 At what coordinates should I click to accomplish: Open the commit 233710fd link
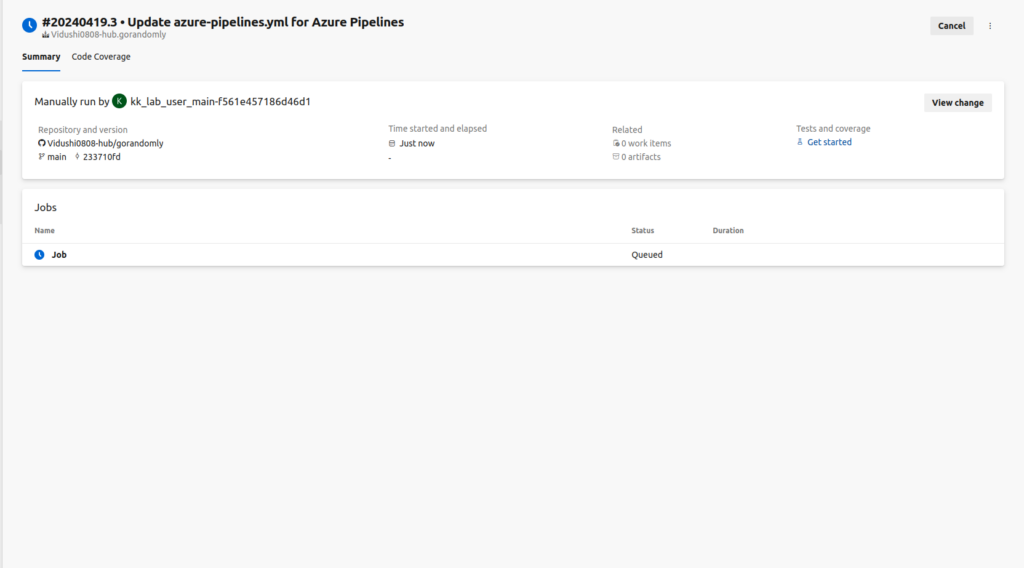101,157
